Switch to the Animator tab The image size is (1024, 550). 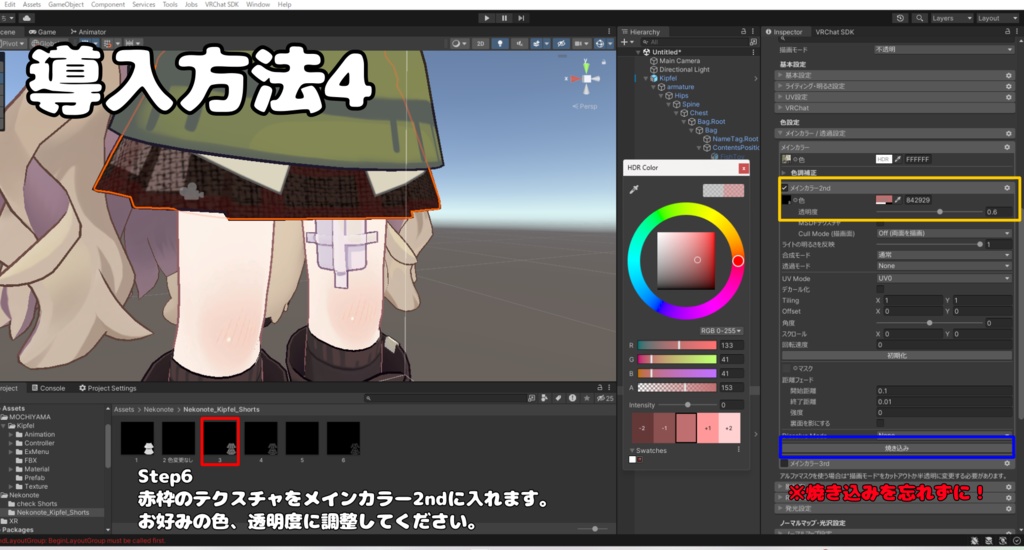88,31
